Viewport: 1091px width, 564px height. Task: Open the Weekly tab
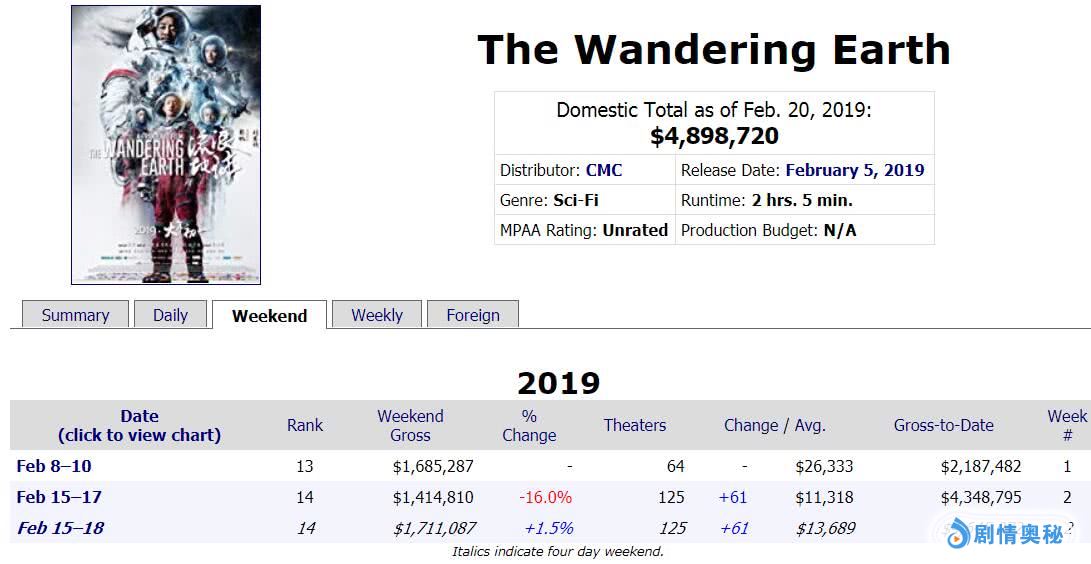coord(377,315)
